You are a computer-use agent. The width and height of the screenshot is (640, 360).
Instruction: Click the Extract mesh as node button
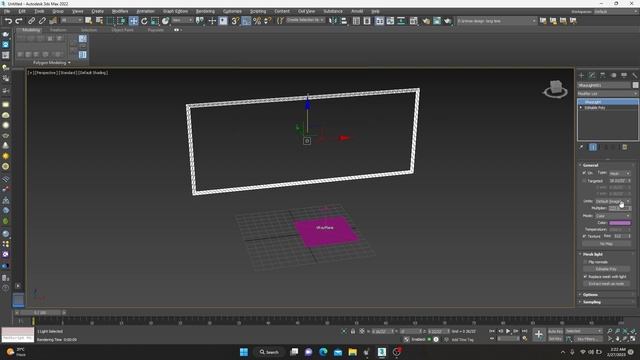coord(606,284)
